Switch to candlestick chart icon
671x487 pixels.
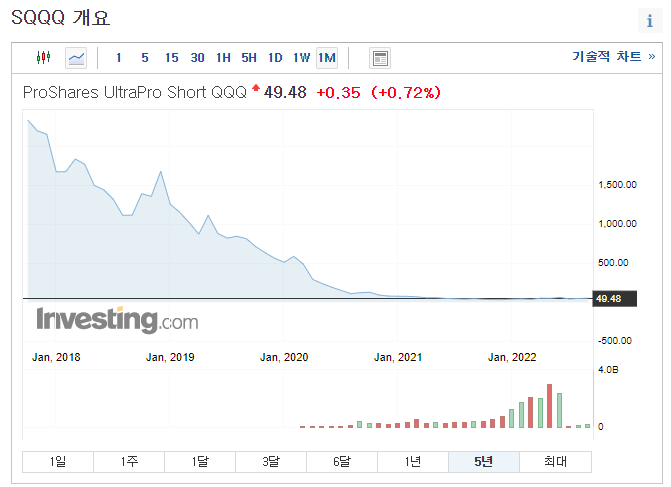[44, 57]
